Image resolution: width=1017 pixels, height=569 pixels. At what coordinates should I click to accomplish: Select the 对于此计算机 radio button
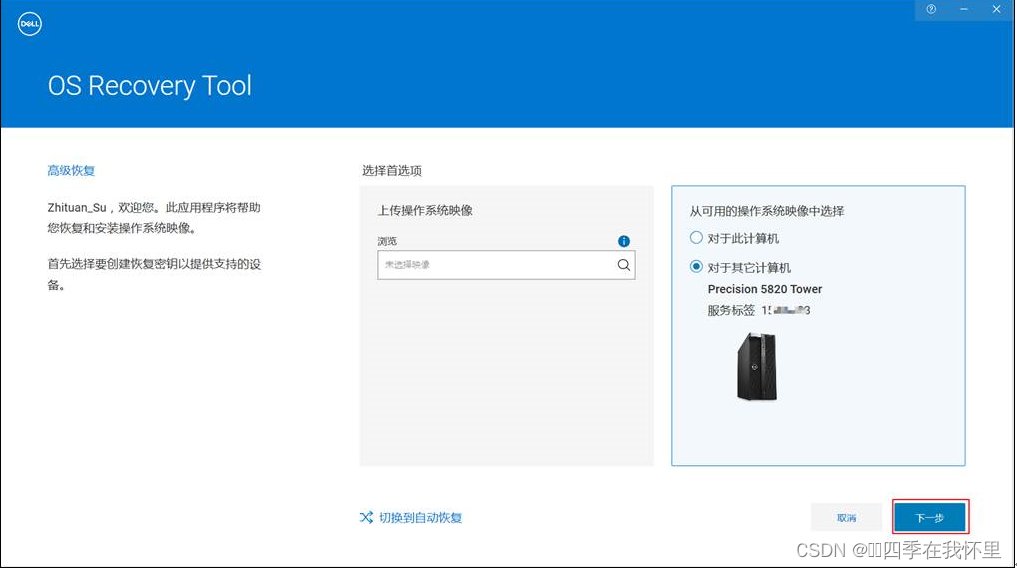pyautogui.click(x=696, y=237)
